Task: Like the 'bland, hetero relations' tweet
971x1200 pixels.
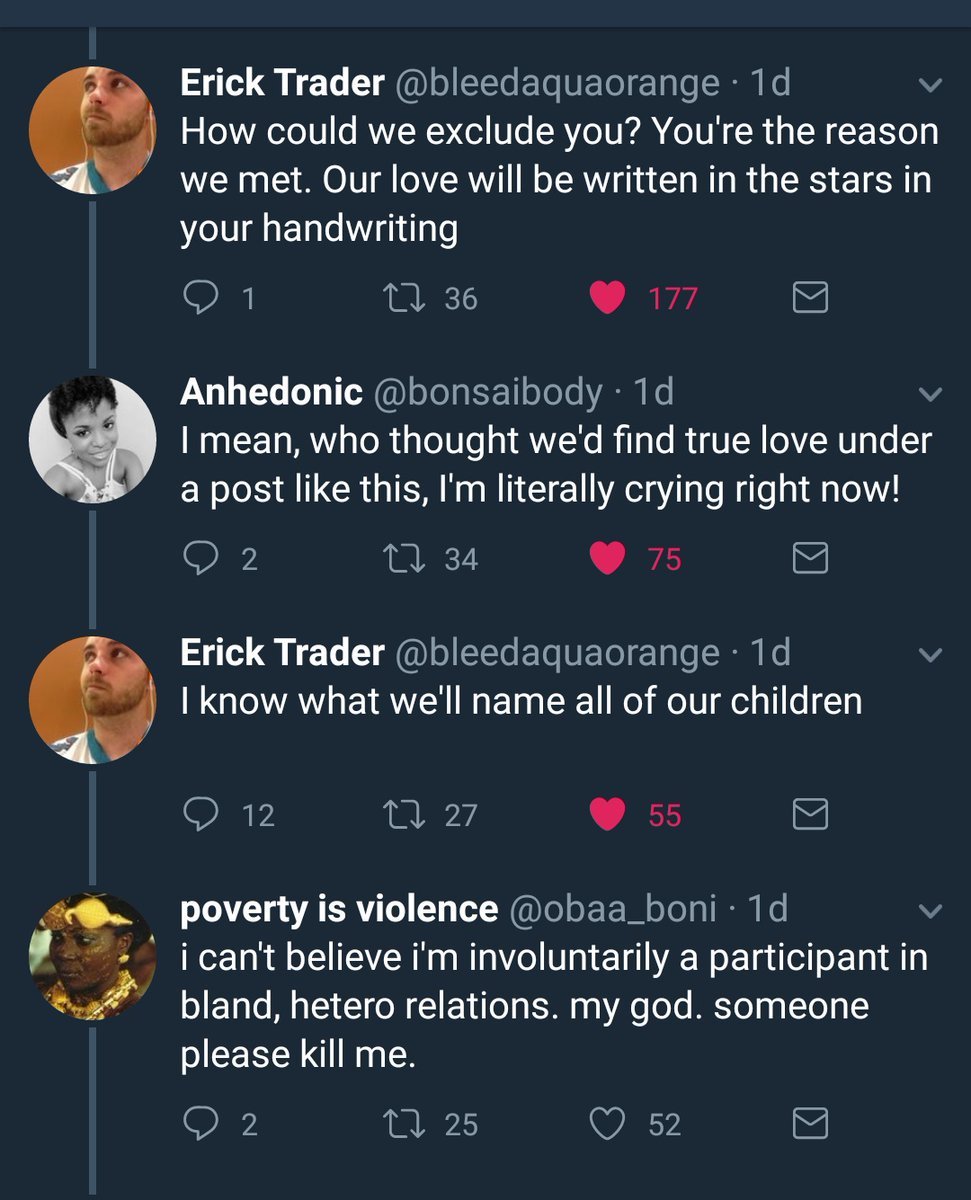Action: pos(607,1125)
